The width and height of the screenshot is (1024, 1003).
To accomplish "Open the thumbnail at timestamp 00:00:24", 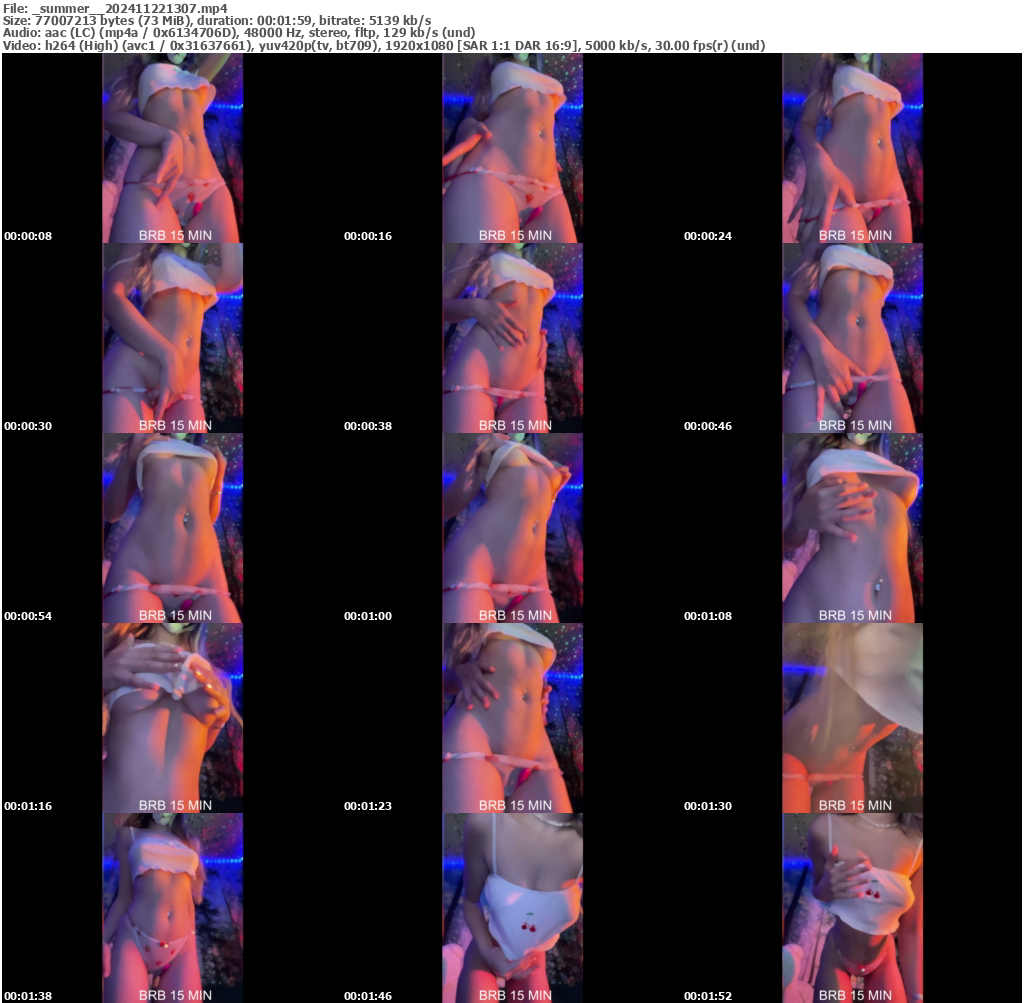I will click(850, 146).
